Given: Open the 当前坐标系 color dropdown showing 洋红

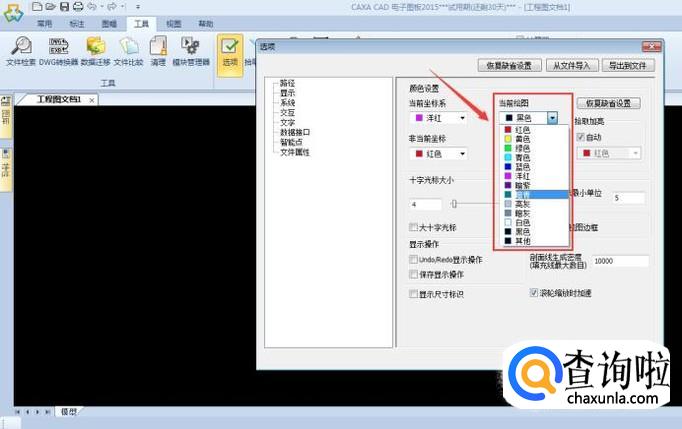Looking at the screenshot, I should 438,118.
